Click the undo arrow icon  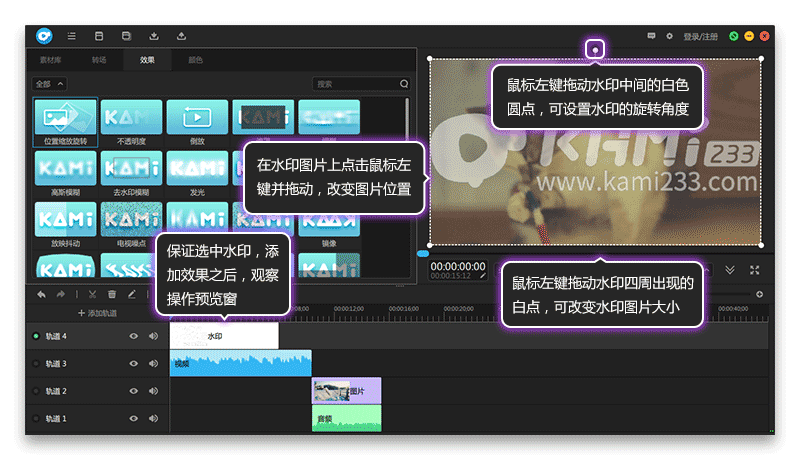41,294
